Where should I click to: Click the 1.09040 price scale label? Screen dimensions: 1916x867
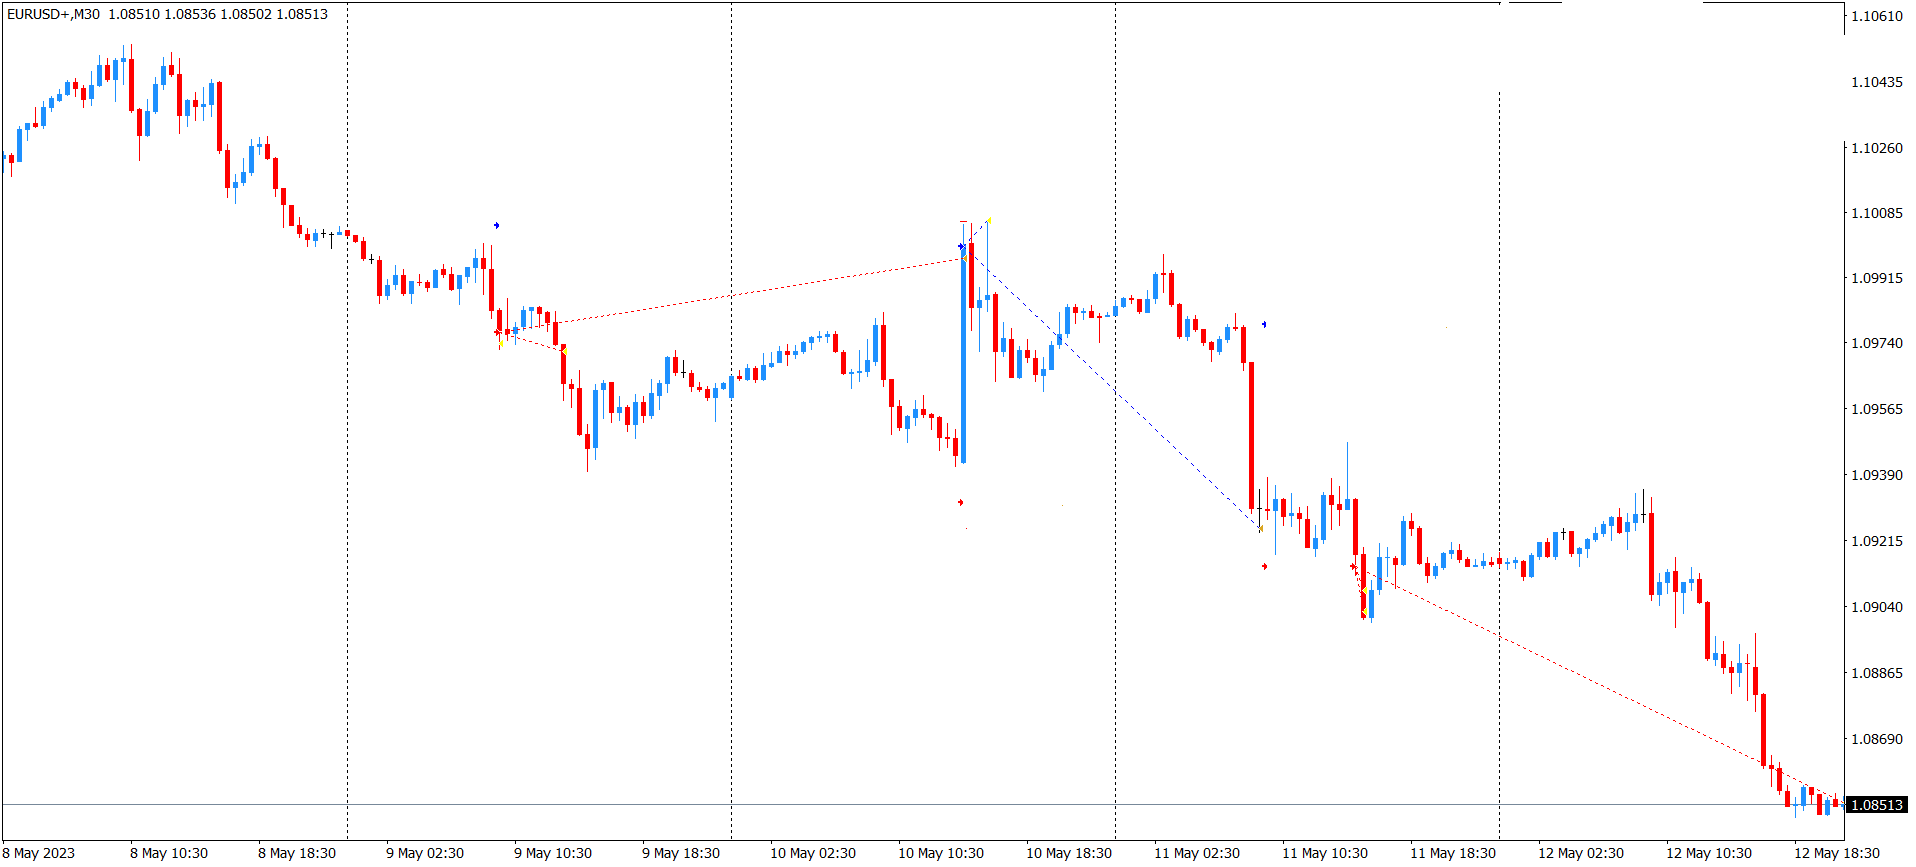pos(1877,607)
